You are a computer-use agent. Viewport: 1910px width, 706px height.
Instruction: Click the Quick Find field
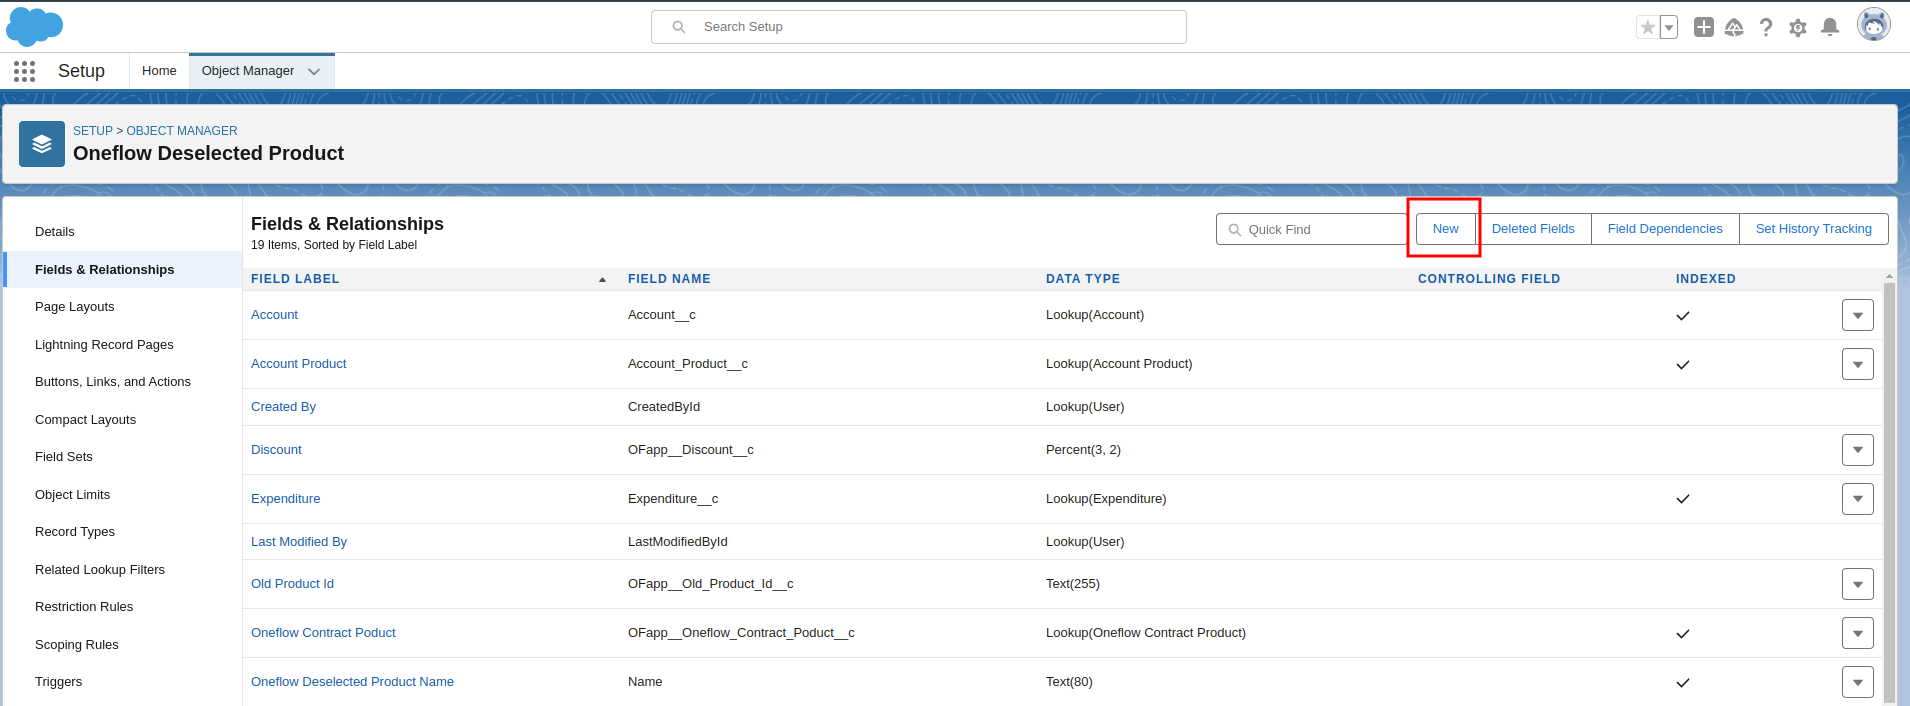point(1311,229)
